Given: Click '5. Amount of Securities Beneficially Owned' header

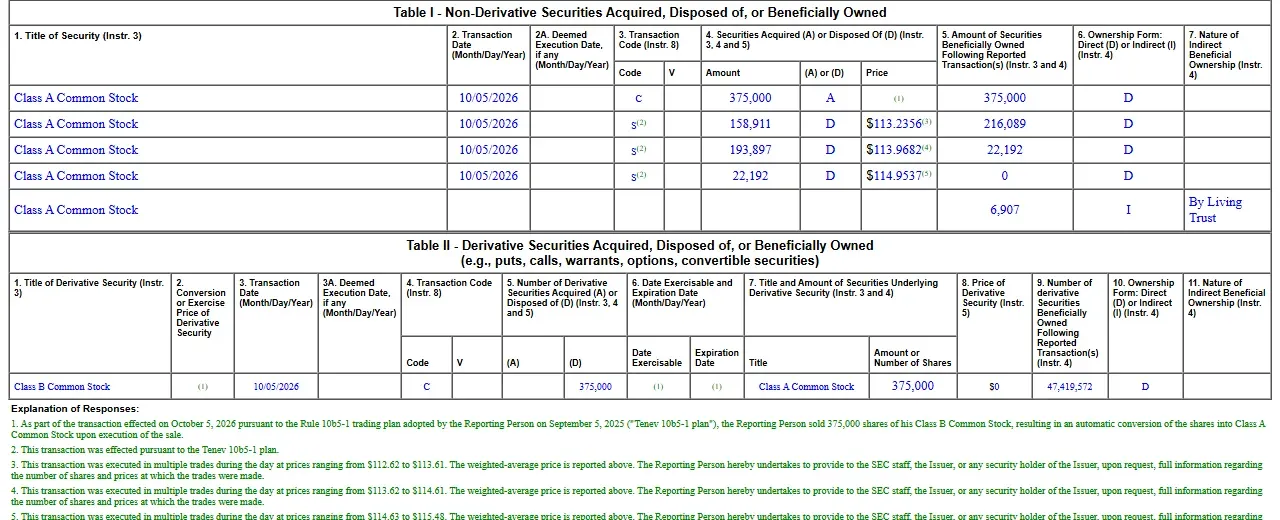Looking at the screenshot, I should pyautogui.click(x=1004, y=50).
